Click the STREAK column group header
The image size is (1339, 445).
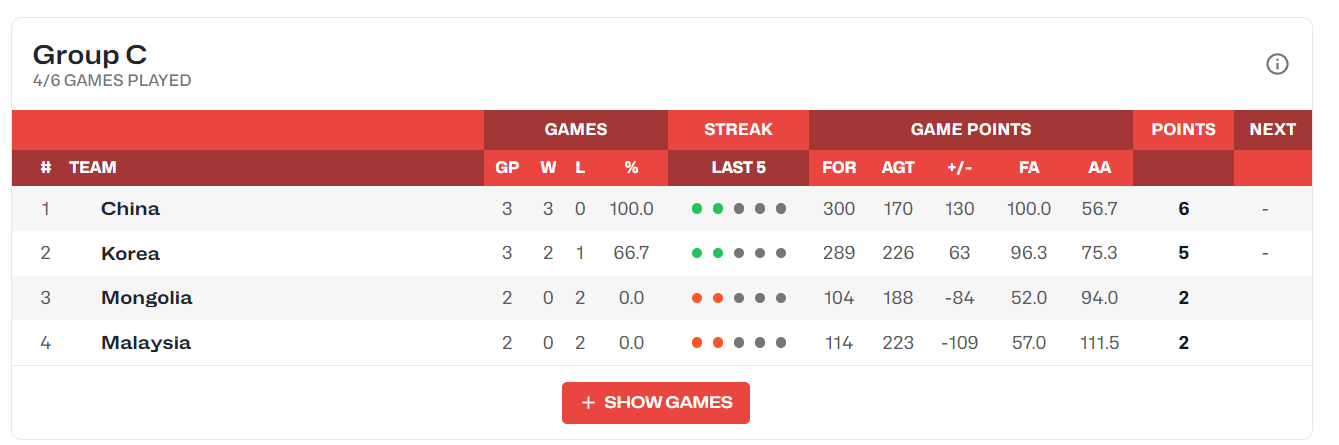click(738, 129)
